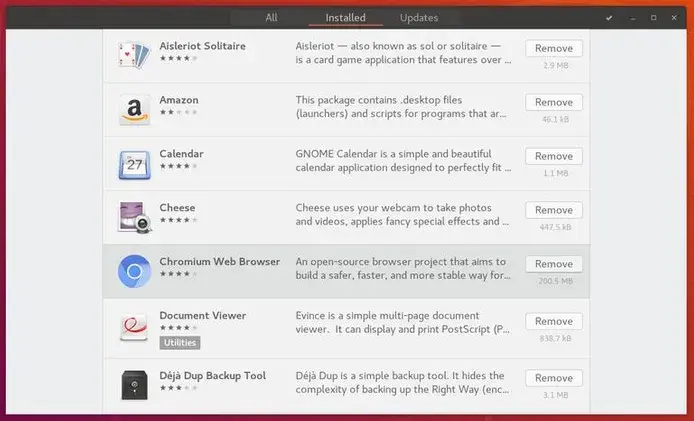This screenshot has width=694, height=421.
Task: Click the Evince document viewer description
Action: (x=403, y=322)
